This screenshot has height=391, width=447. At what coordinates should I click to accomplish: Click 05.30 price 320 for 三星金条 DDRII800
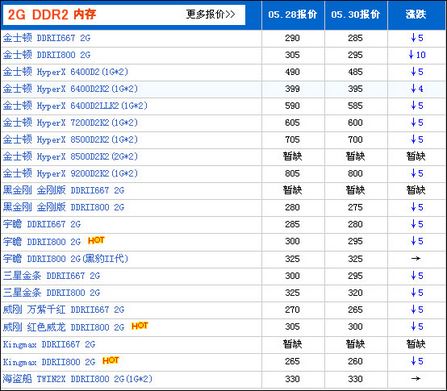coord(355,293)
